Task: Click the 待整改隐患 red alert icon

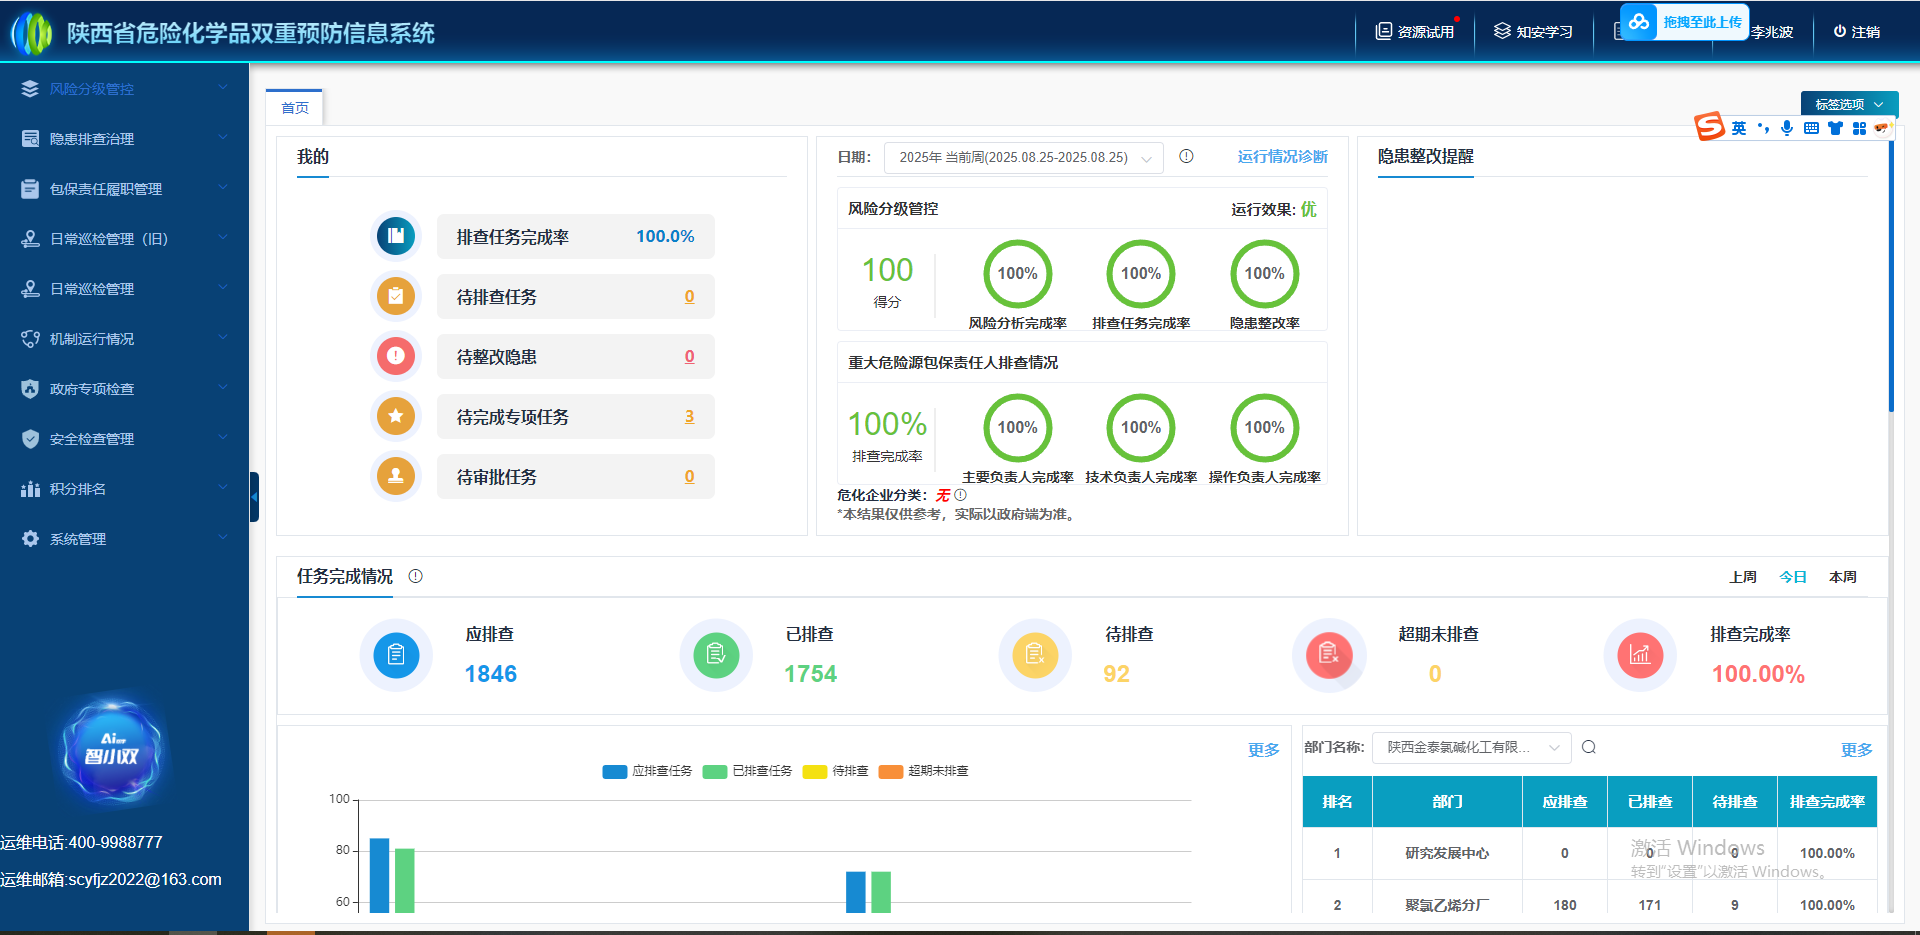Action: click(x=396, y=357)
